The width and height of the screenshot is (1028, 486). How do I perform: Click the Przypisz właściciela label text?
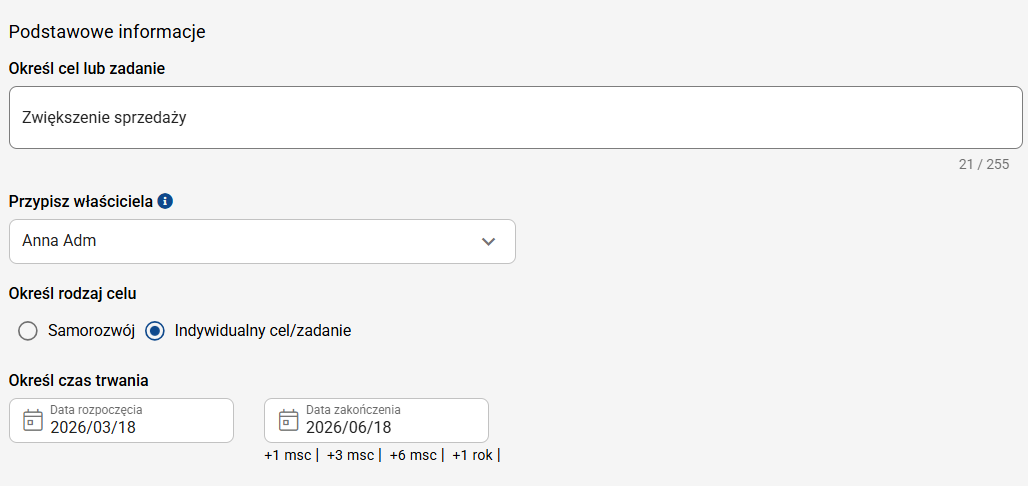[81, 201]
